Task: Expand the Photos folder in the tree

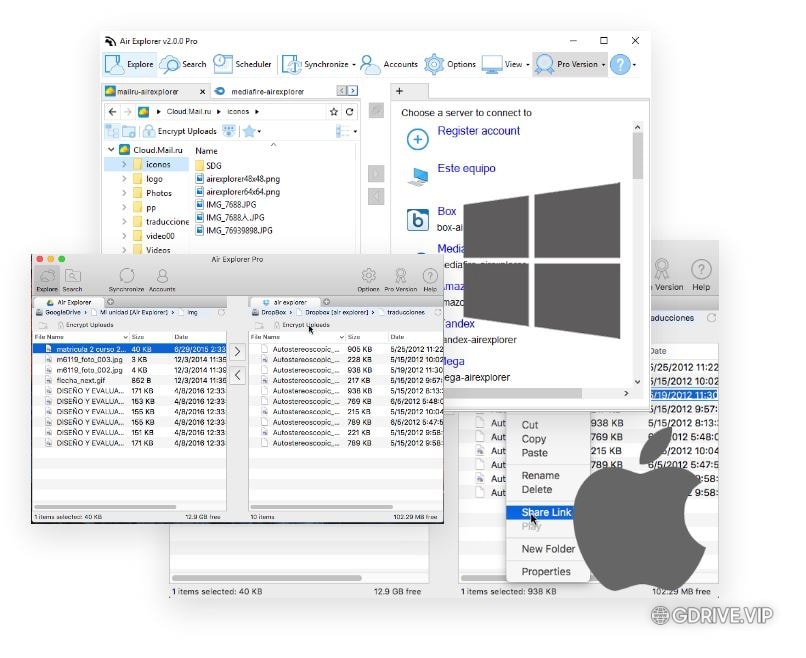Action: tap(124, 193)
